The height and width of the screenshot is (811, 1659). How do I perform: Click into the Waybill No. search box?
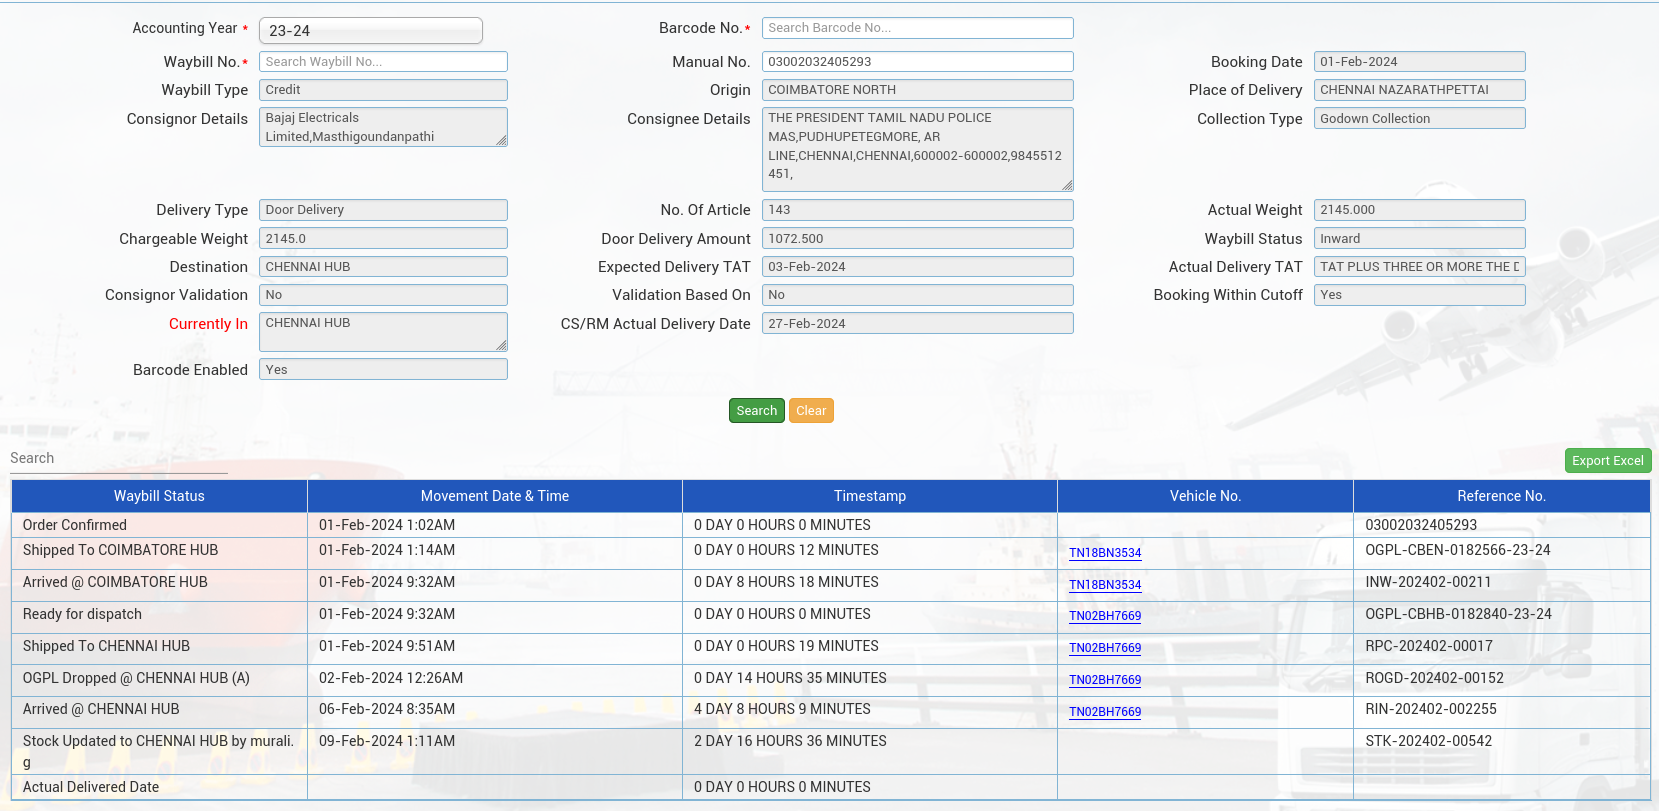(x=383, y=62)
